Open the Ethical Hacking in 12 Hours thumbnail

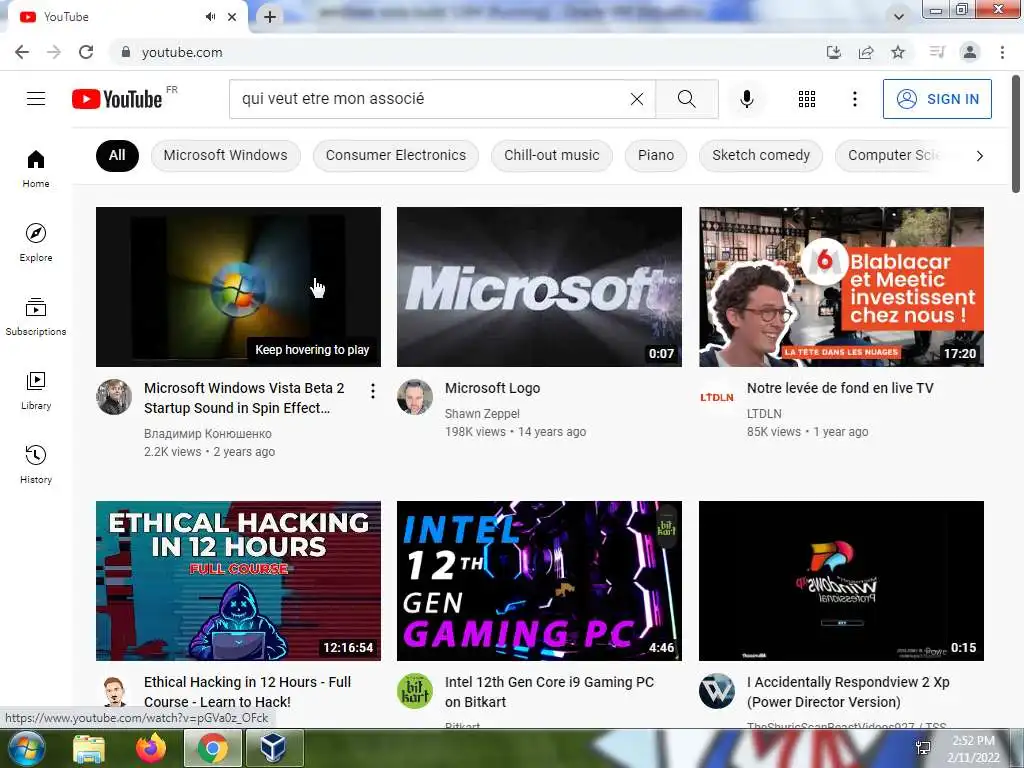click(238, 581)
